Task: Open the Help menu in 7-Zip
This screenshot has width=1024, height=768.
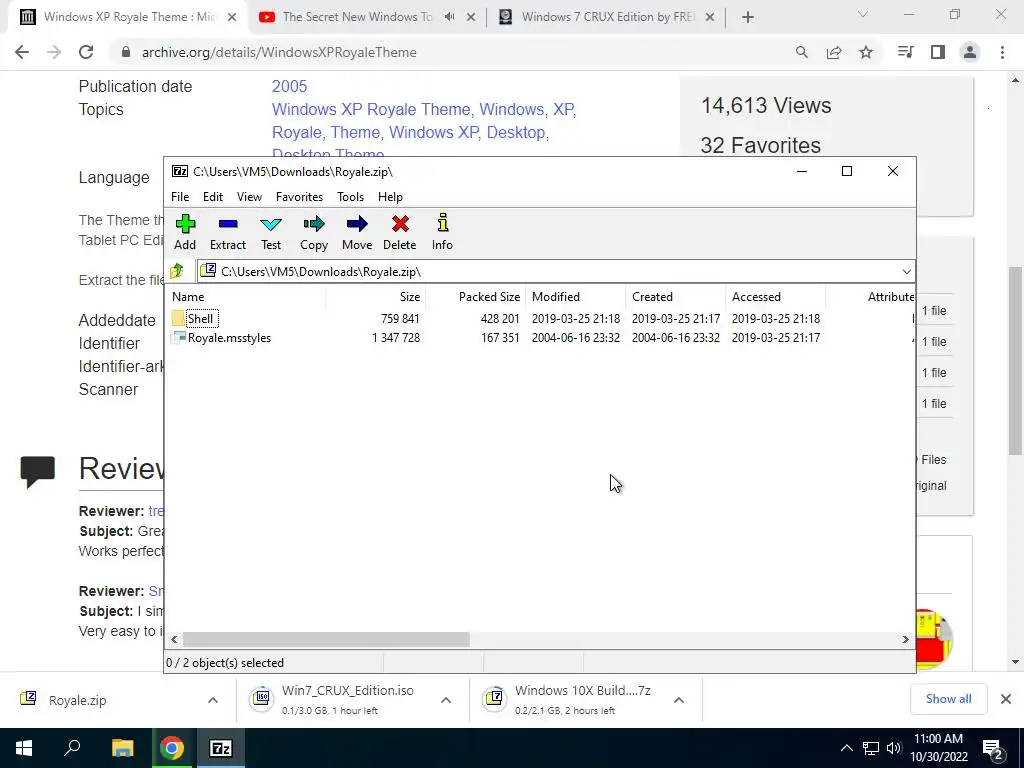Action: 390,197
